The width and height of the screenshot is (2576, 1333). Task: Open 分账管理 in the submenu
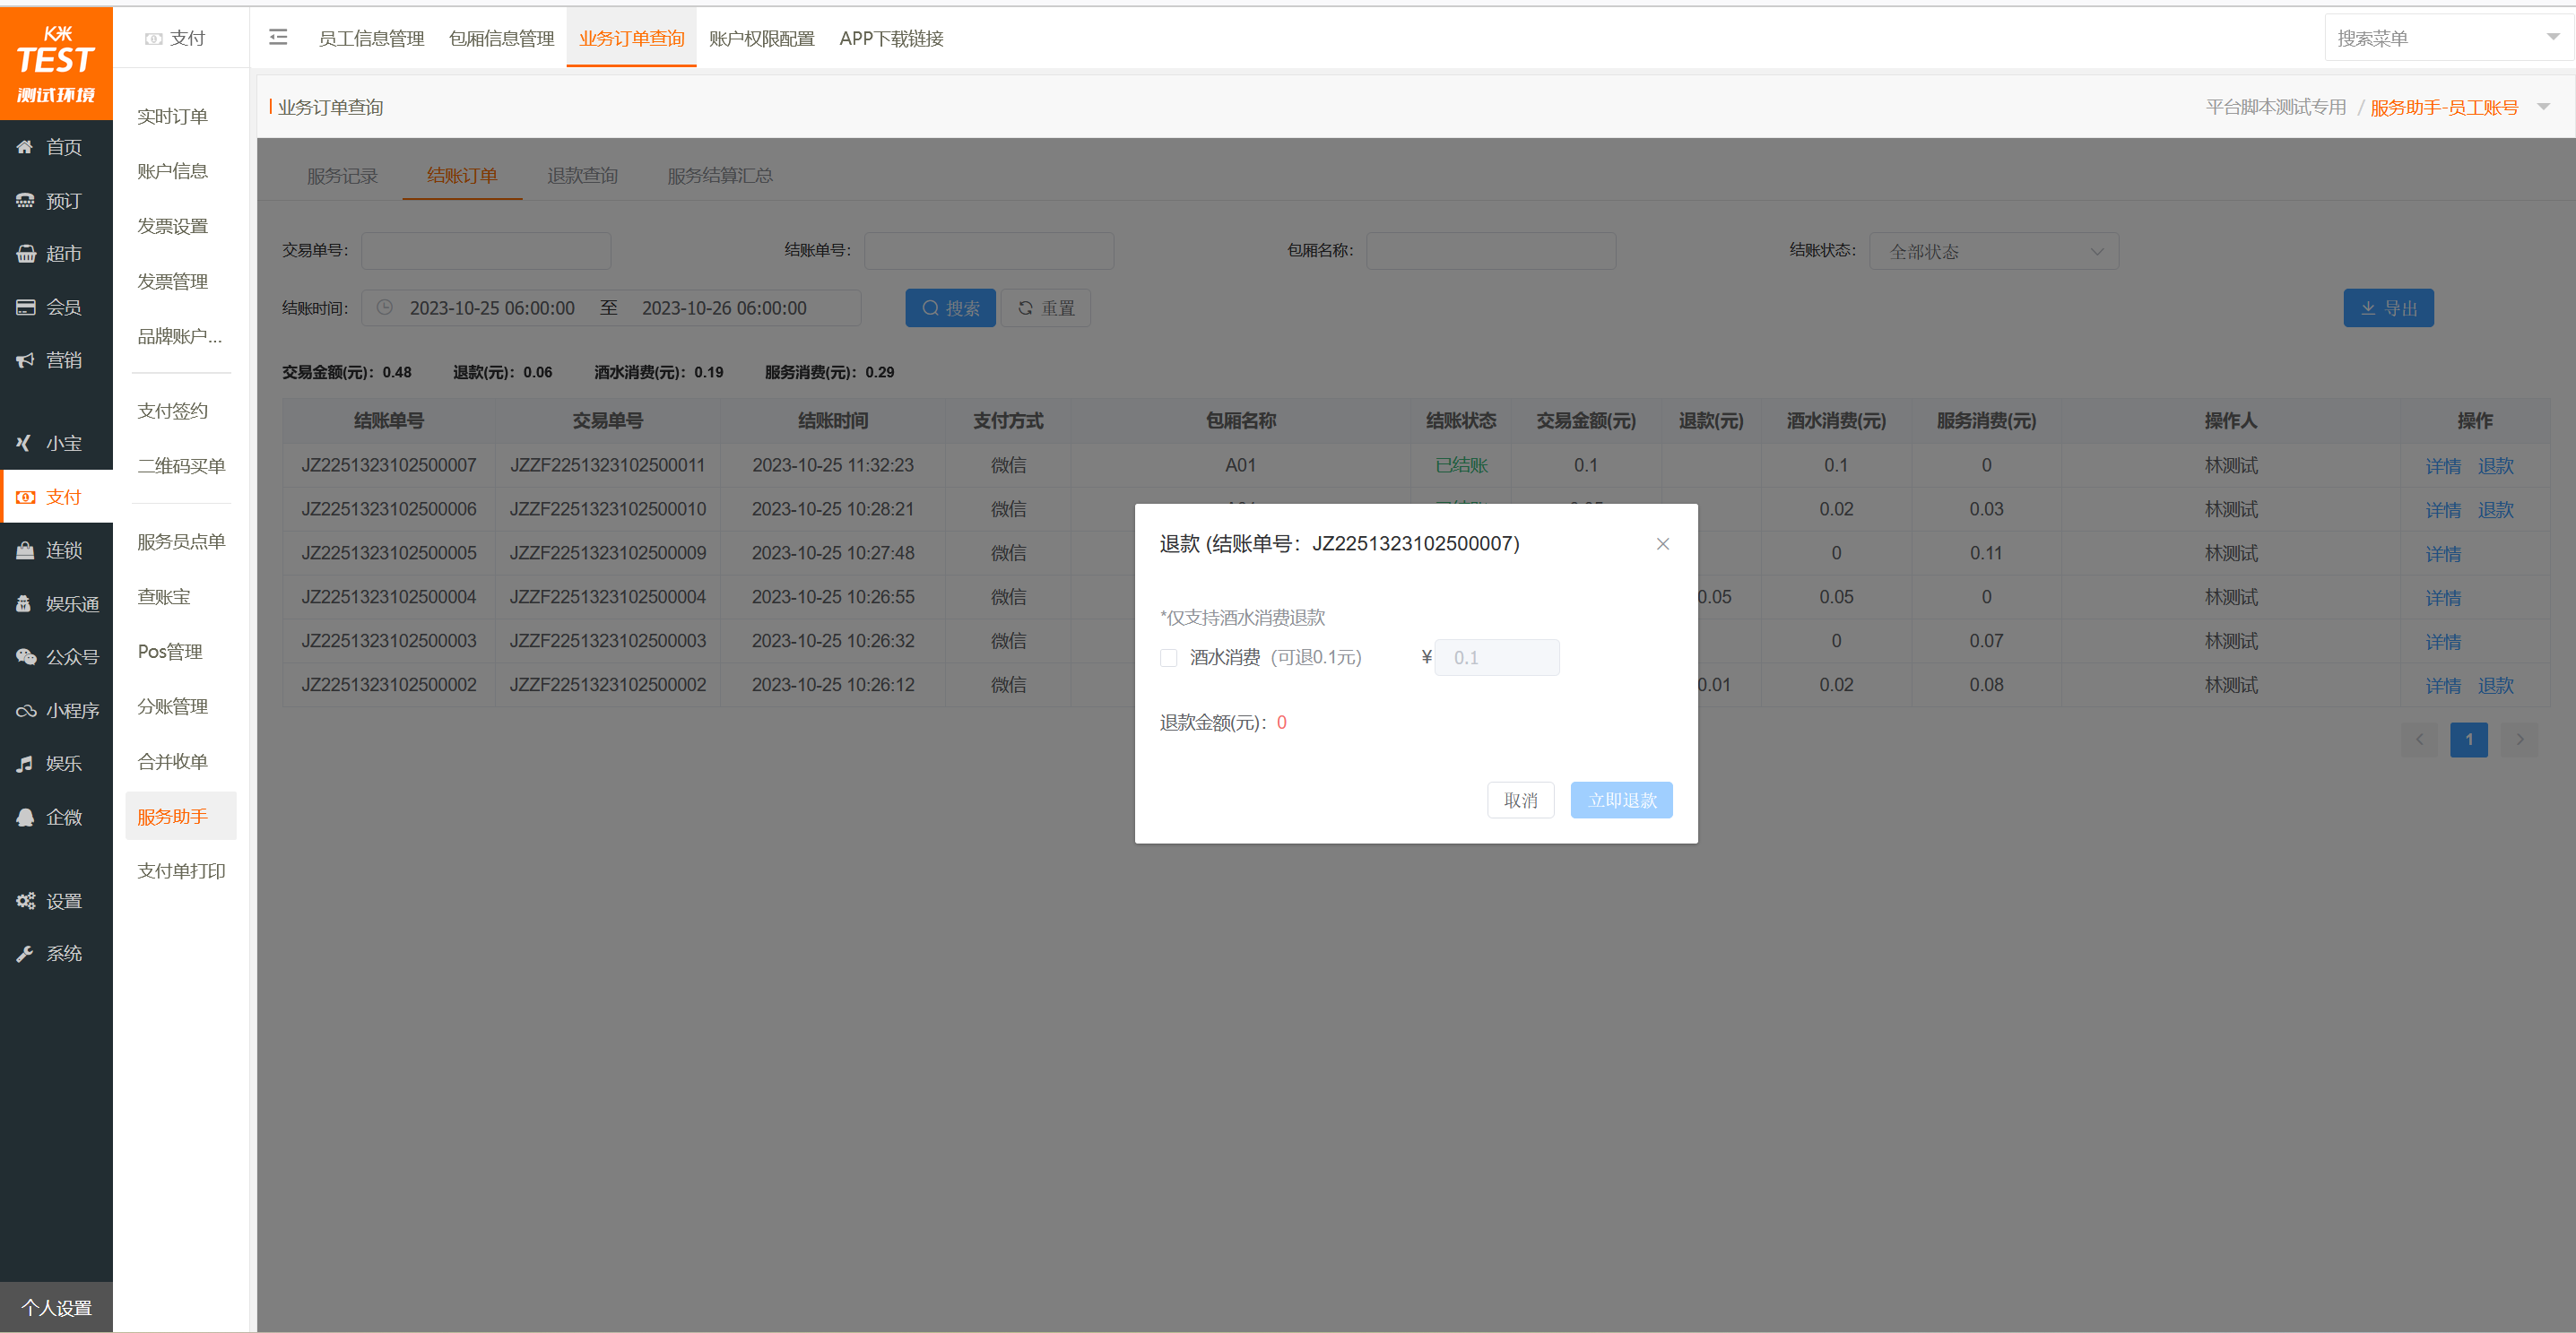(x=172, y=707)
